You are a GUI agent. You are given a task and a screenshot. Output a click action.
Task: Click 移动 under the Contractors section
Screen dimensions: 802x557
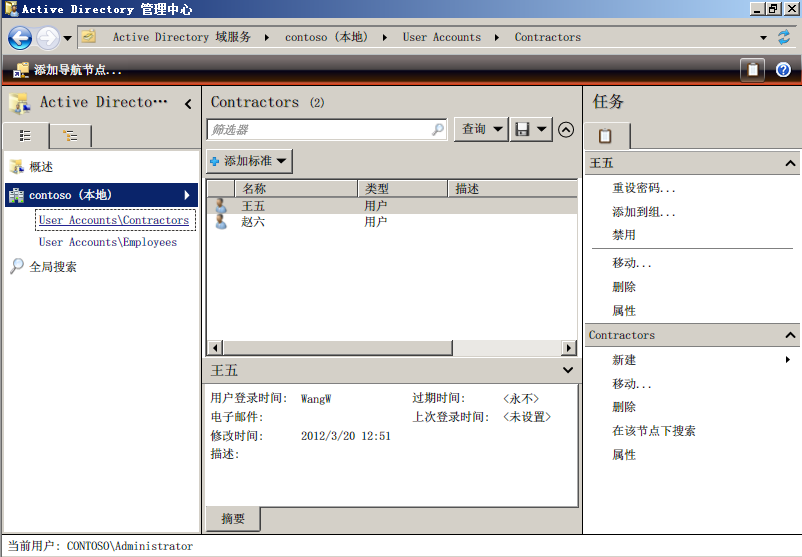(632, 384)
